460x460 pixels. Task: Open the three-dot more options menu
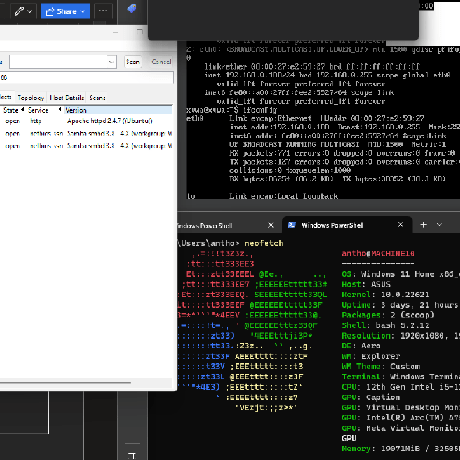coord(103,11)
